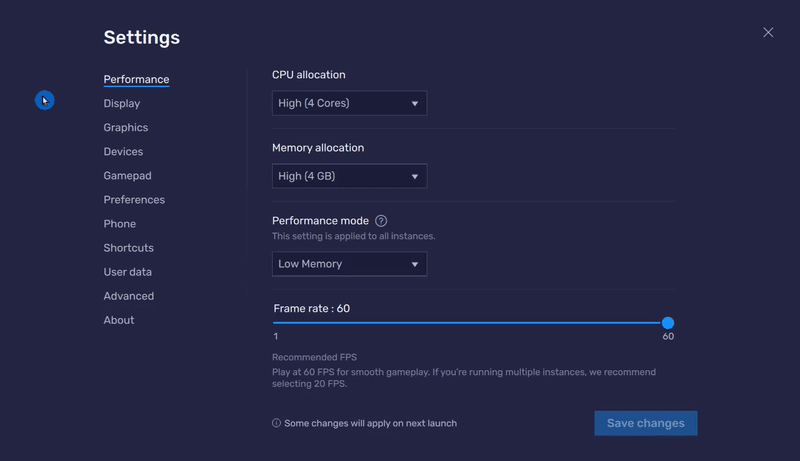Viewport: 800px width, 461px height.
Task: Click the Performance mode help icon
Action: coord(381,221)
